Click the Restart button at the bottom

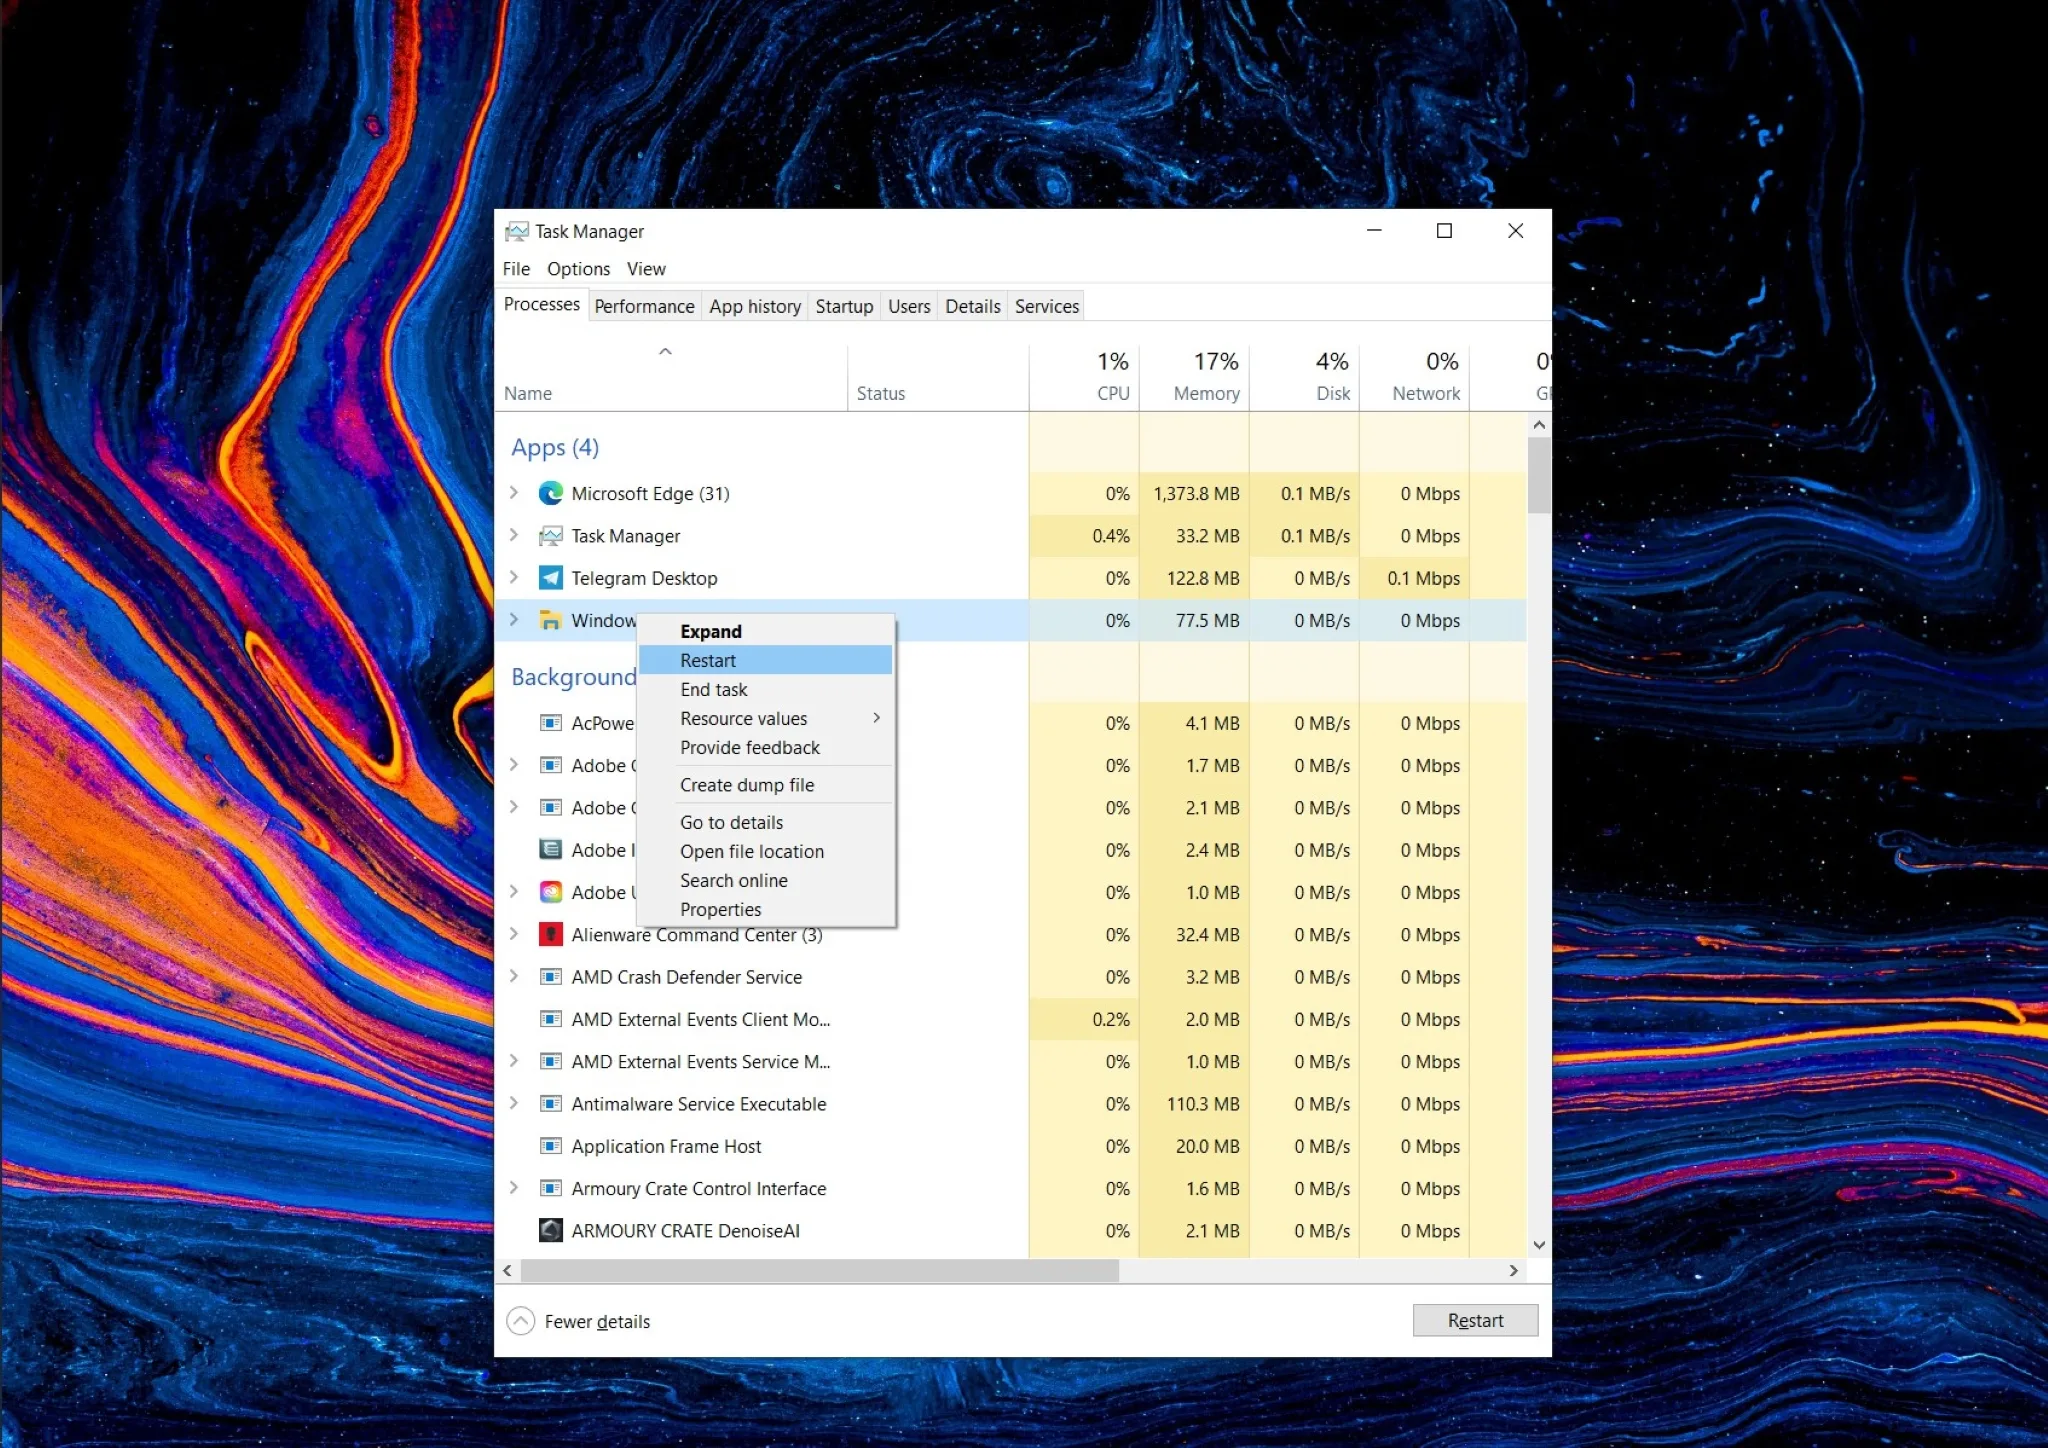pos(1474,1320)
